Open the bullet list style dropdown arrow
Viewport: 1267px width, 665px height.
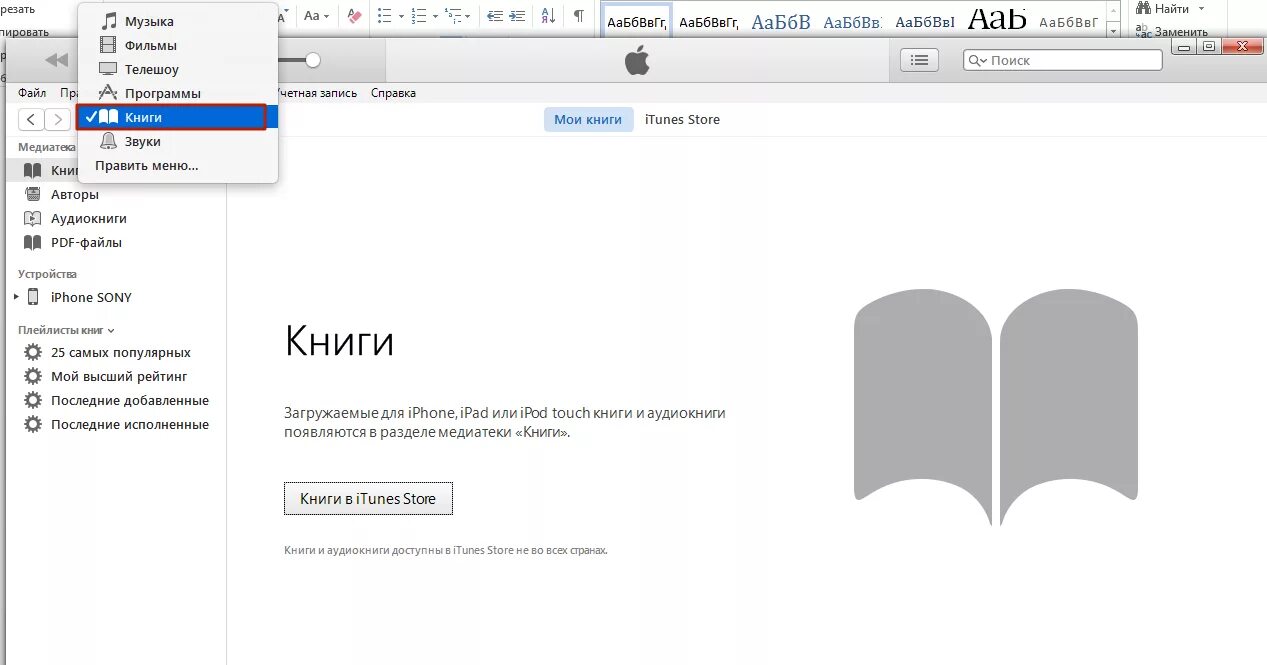pos(401,16)
